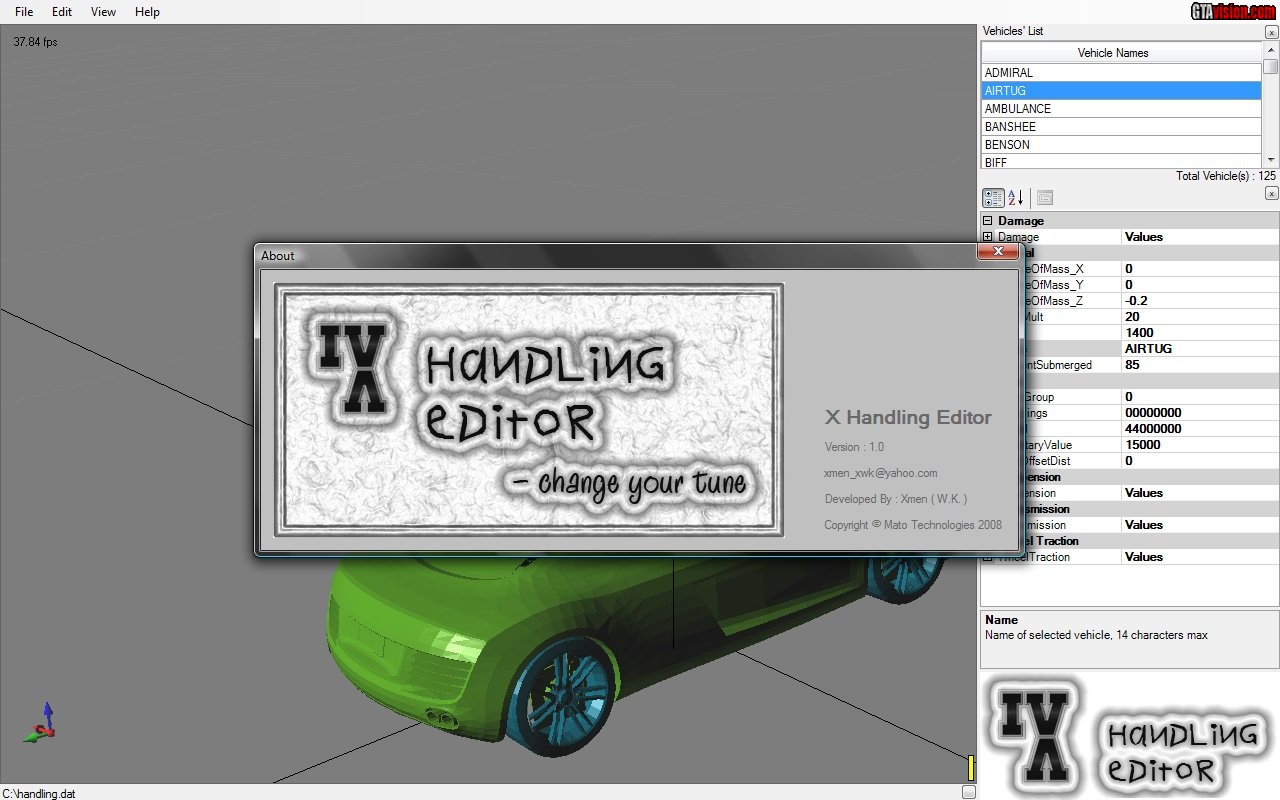Collapse the Damage category header
Image resolution: width=1280 pixels, height=800 pixels.
pyautogui.click(x=989, y=220)
